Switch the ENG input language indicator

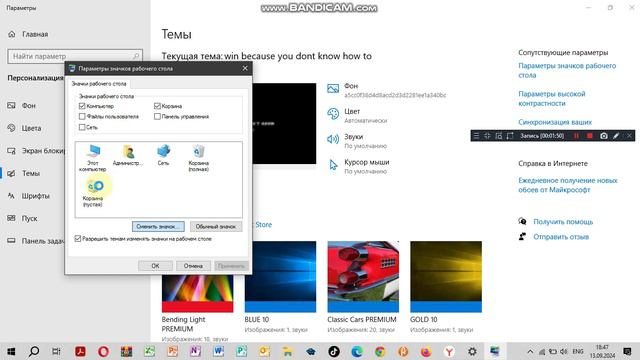578,351
